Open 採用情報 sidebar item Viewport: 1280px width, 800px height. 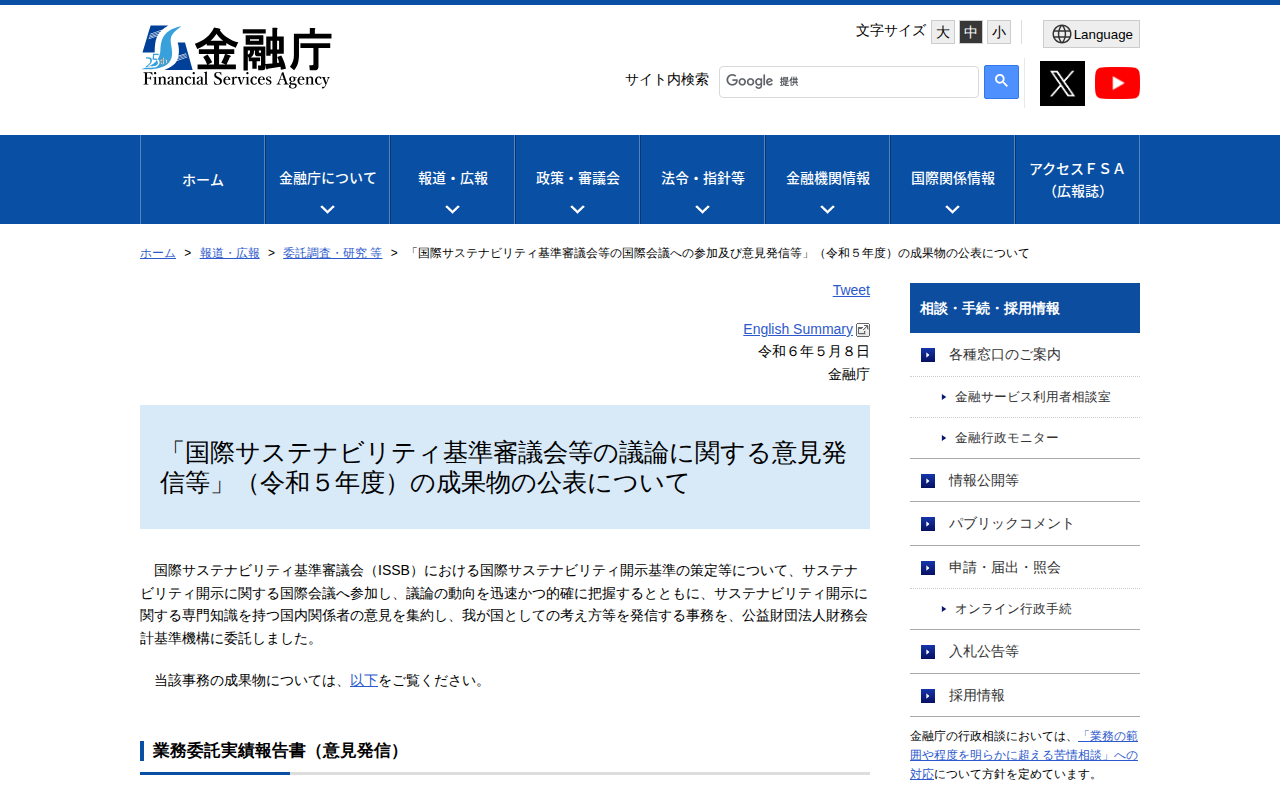tap(1025, 695)
